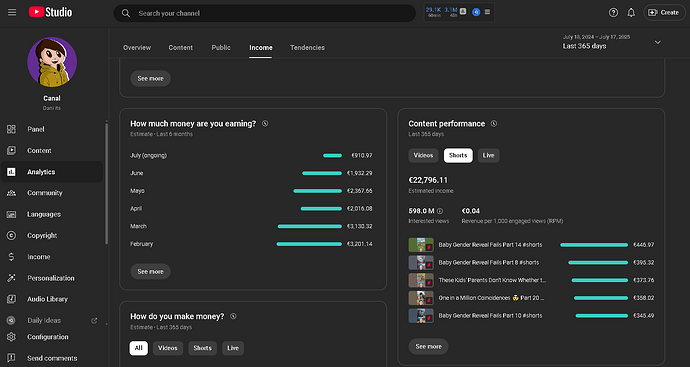This screenshot has width=690, height=367.
Task: Open the hamburger navigation menu
Action: [12, 12]
